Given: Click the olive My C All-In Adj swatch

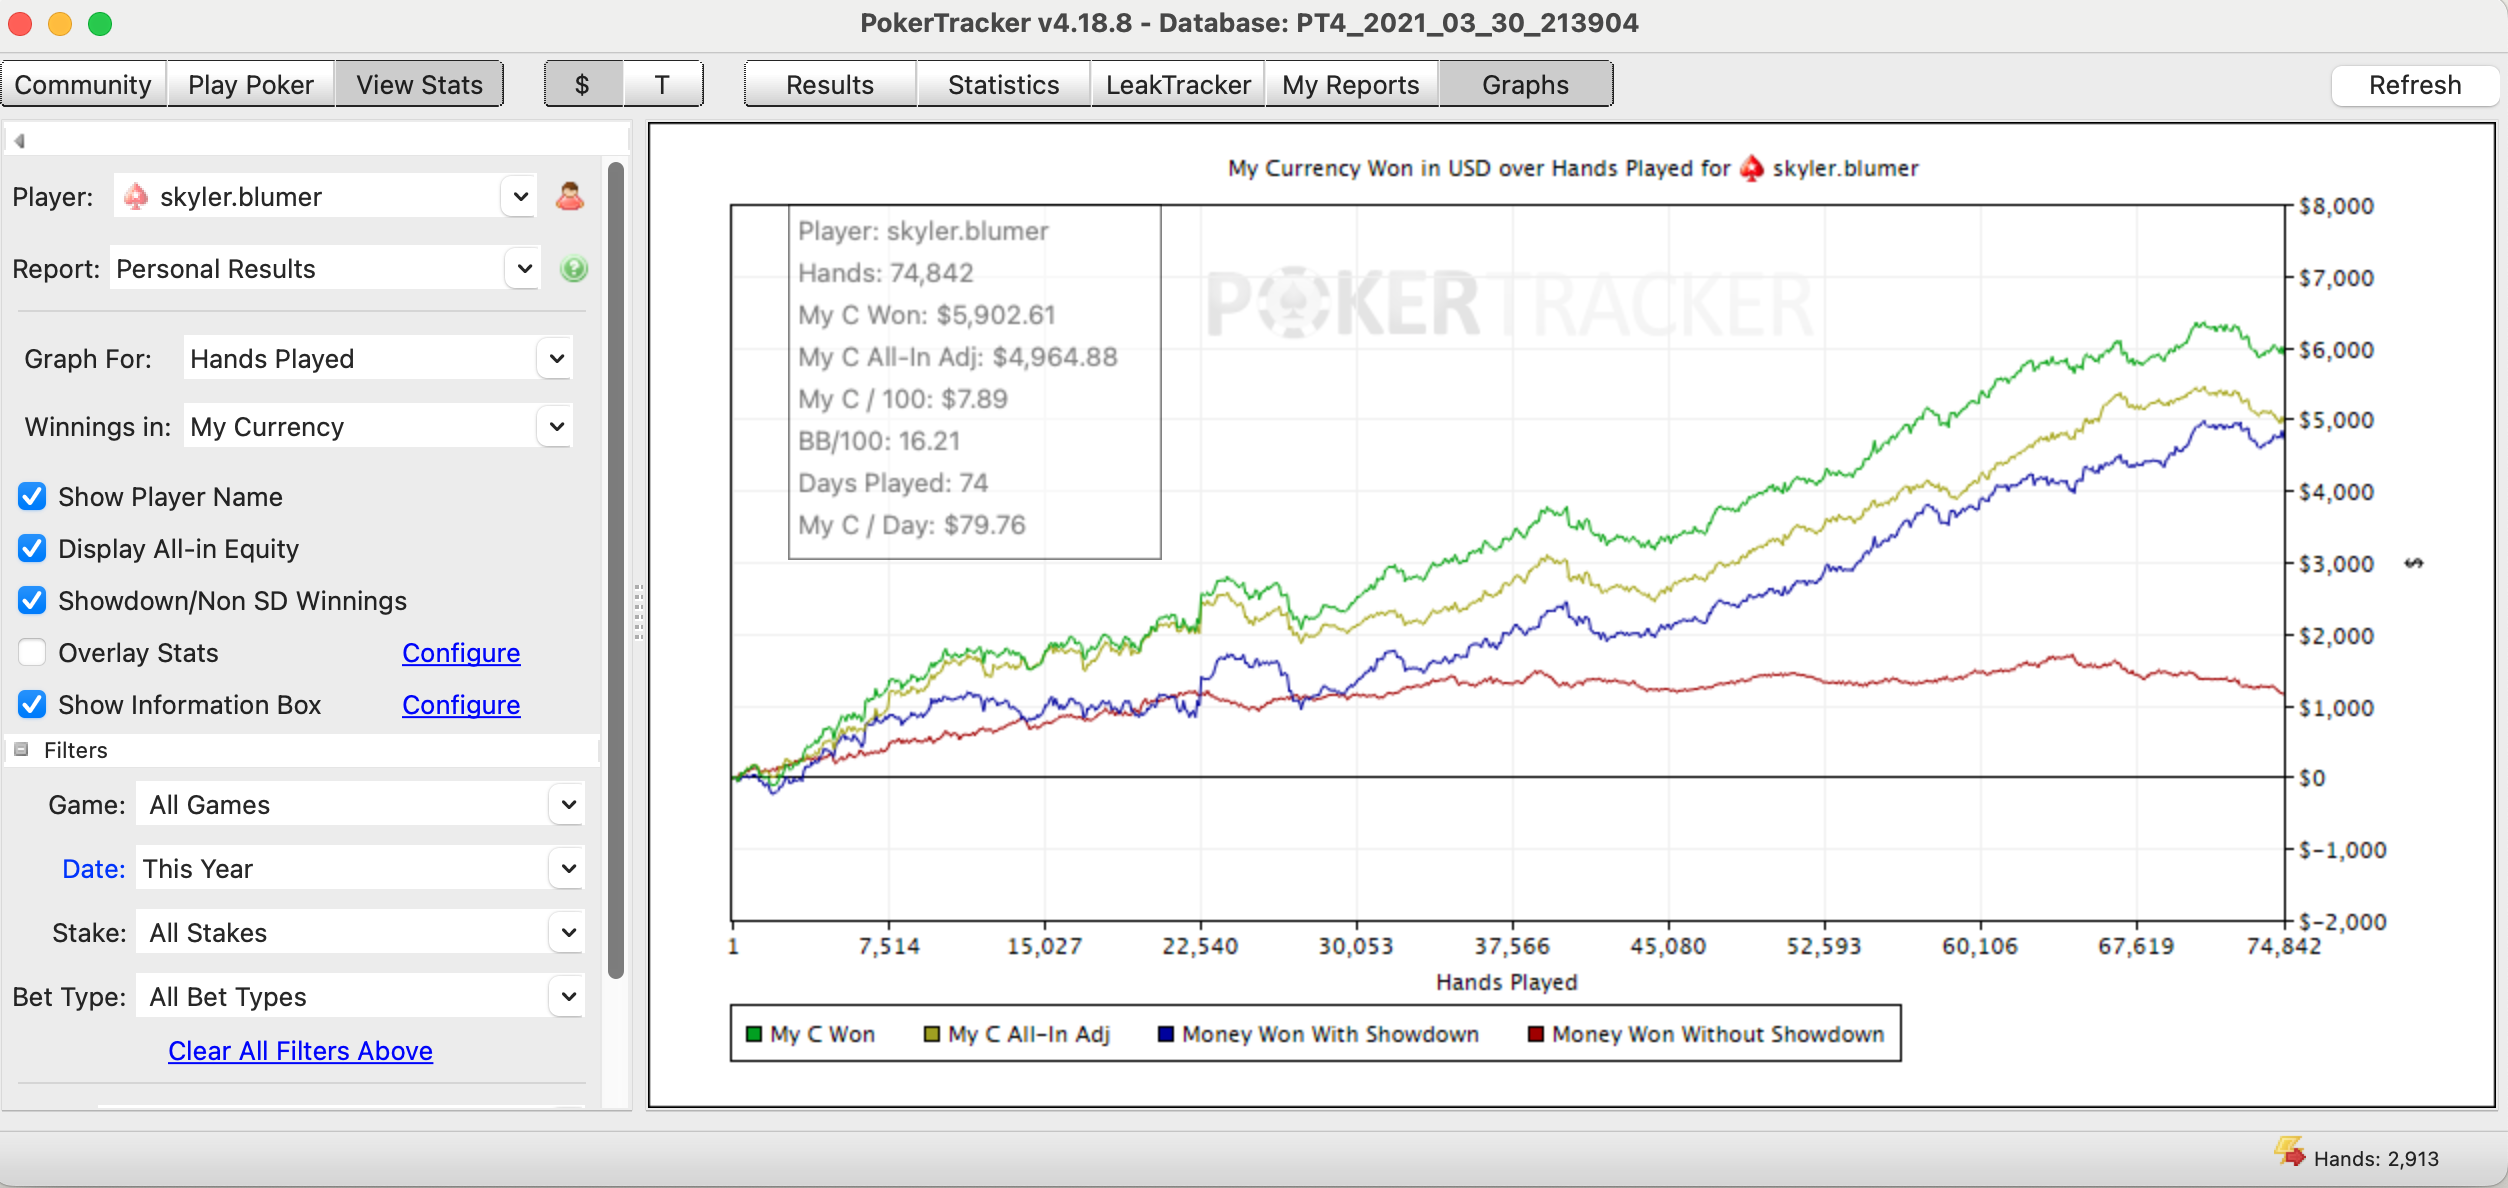Looking at the screenshot, I should point(932,1034).
